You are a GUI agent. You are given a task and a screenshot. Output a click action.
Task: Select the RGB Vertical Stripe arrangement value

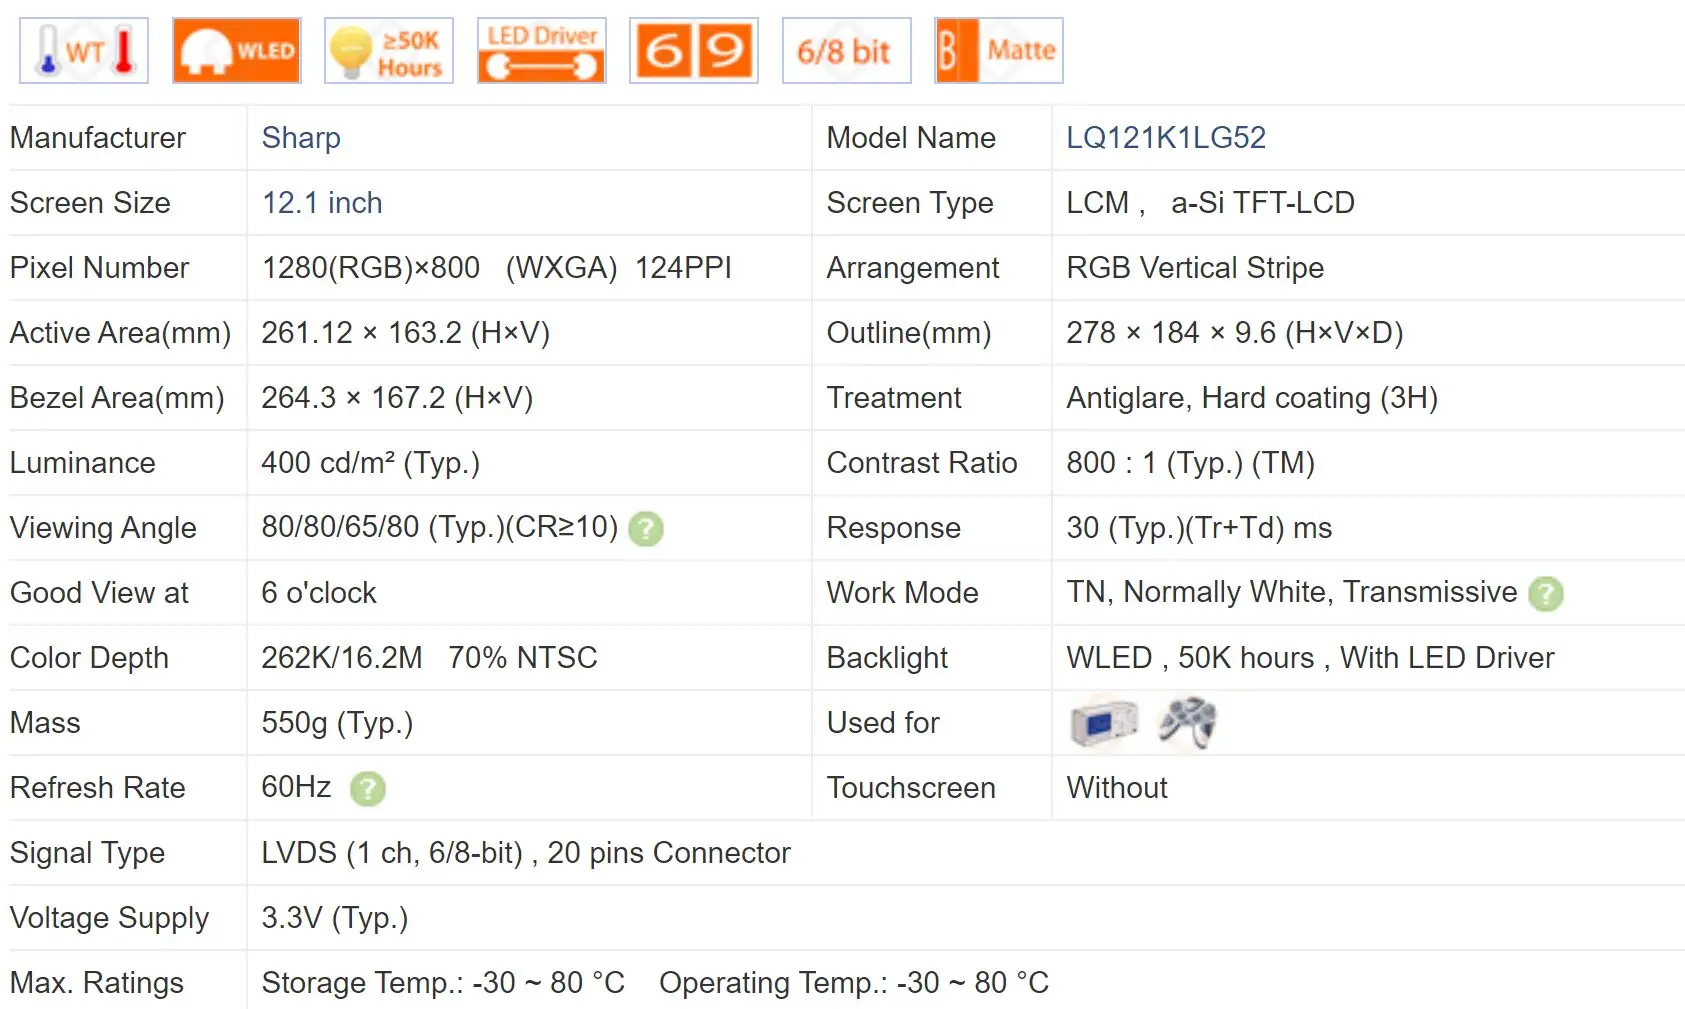(x=1195, y=268)
